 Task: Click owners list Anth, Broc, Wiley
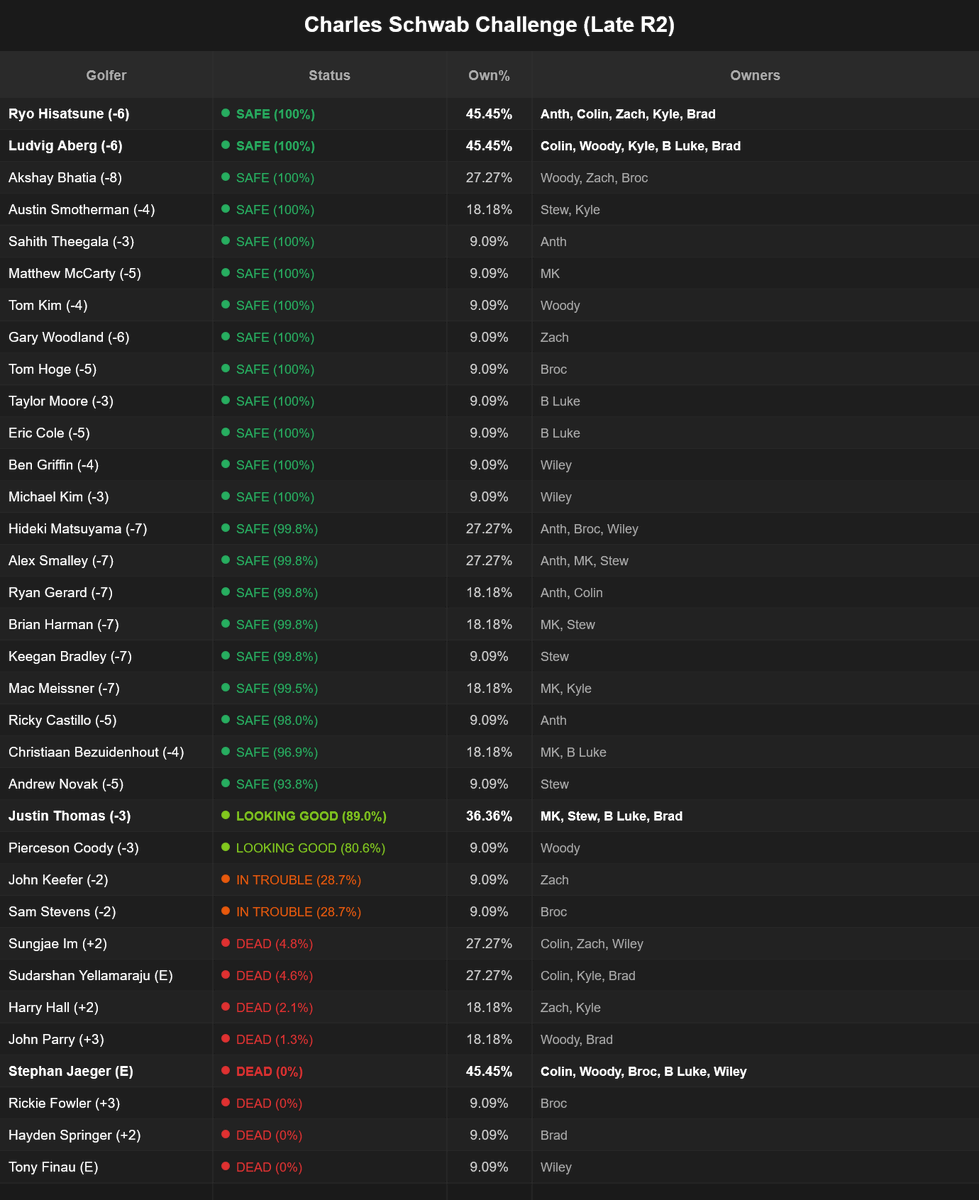coord(589,529)
